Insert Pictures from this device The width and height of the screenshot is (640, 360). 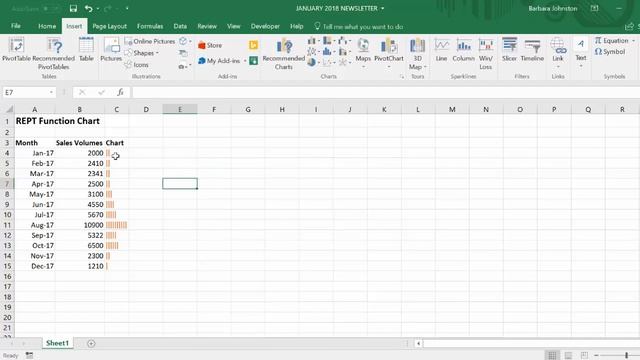tap(111, 50)
